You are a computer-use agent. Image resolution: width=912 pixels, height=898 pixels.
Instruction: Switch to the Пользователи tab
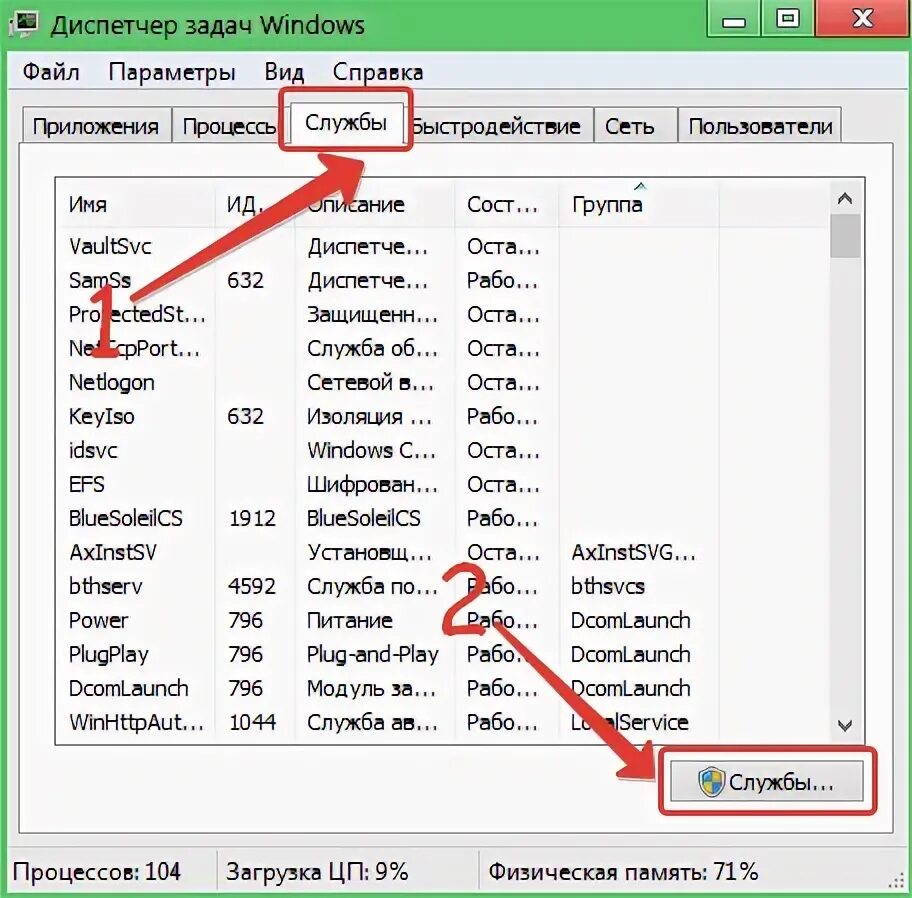tap(760, 126)
